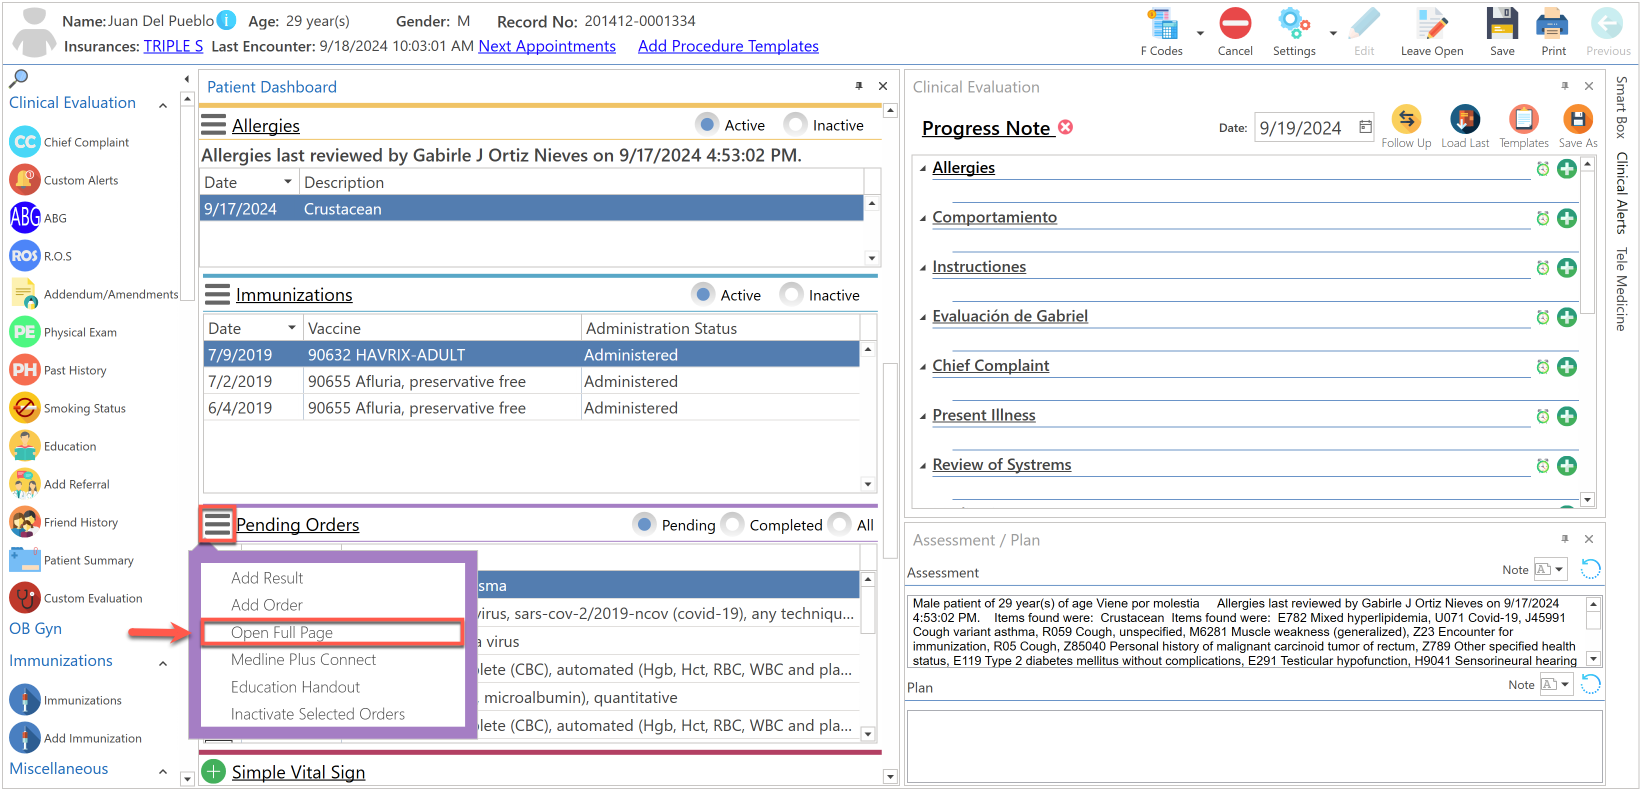
Task: Open Custom Alerts sidebar item
Action: click(x=65, y=180)
